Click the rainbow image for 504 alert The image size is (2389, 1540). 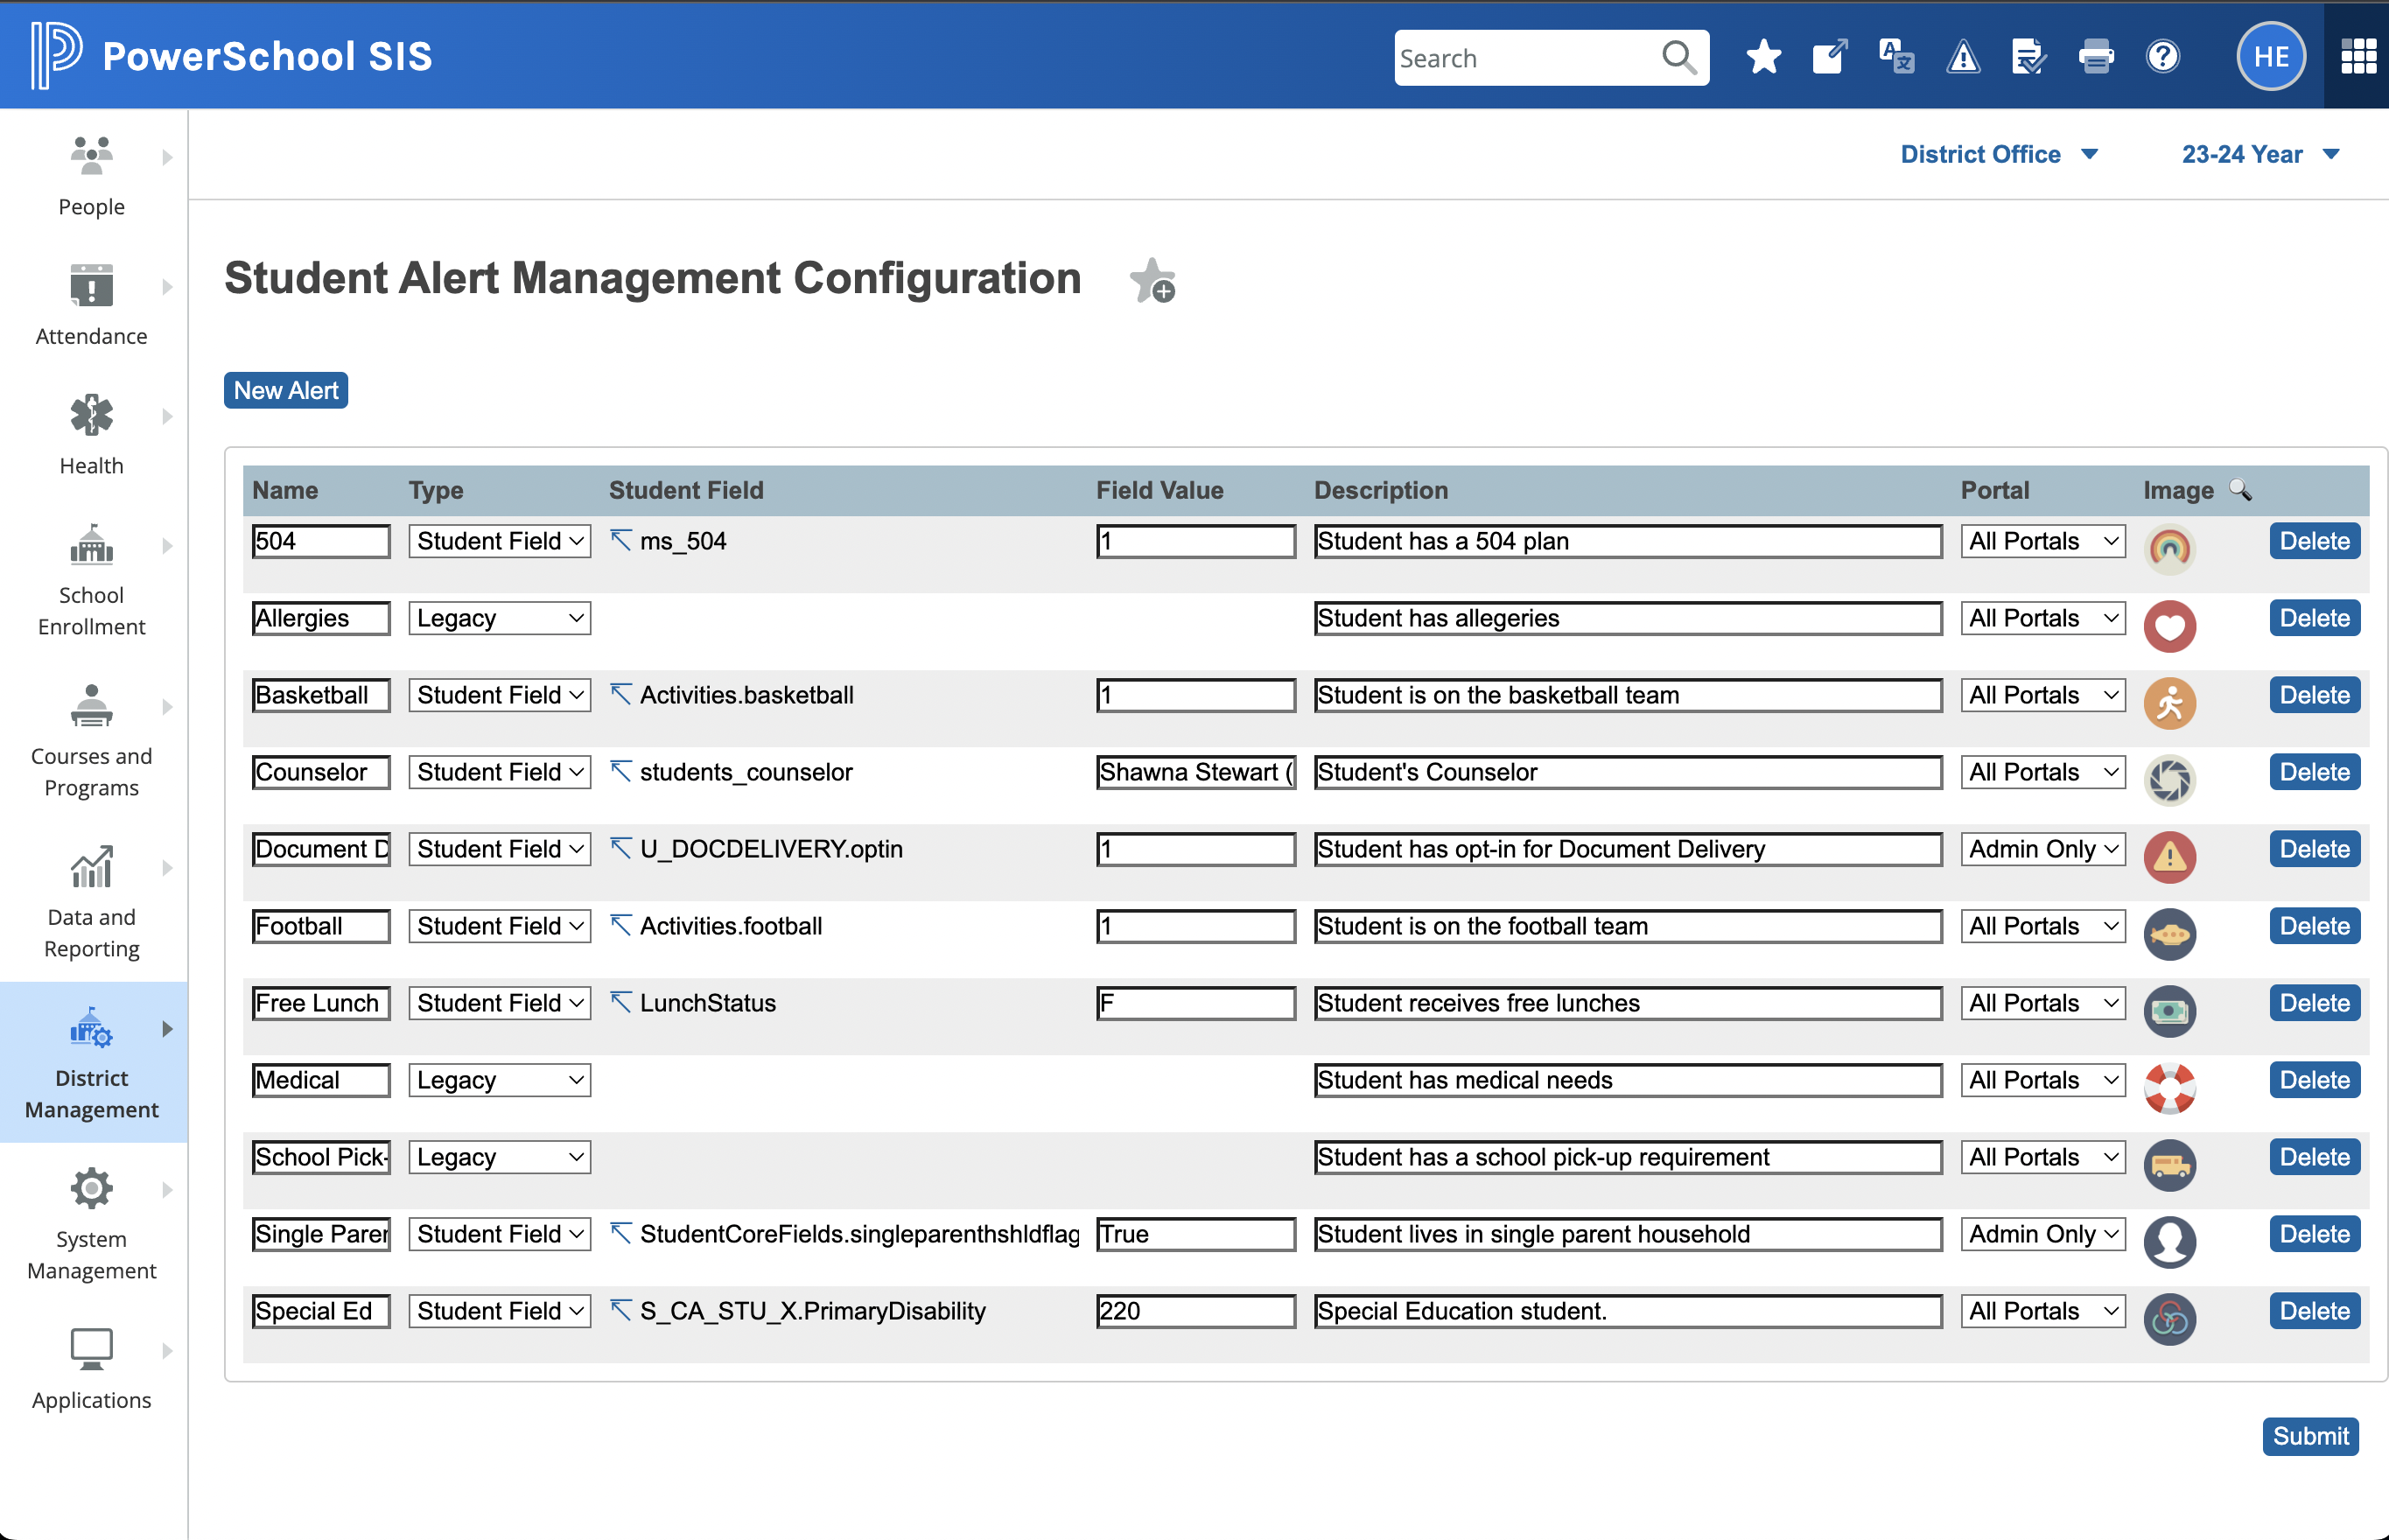pyautogui.click(x=2169, y=548)
